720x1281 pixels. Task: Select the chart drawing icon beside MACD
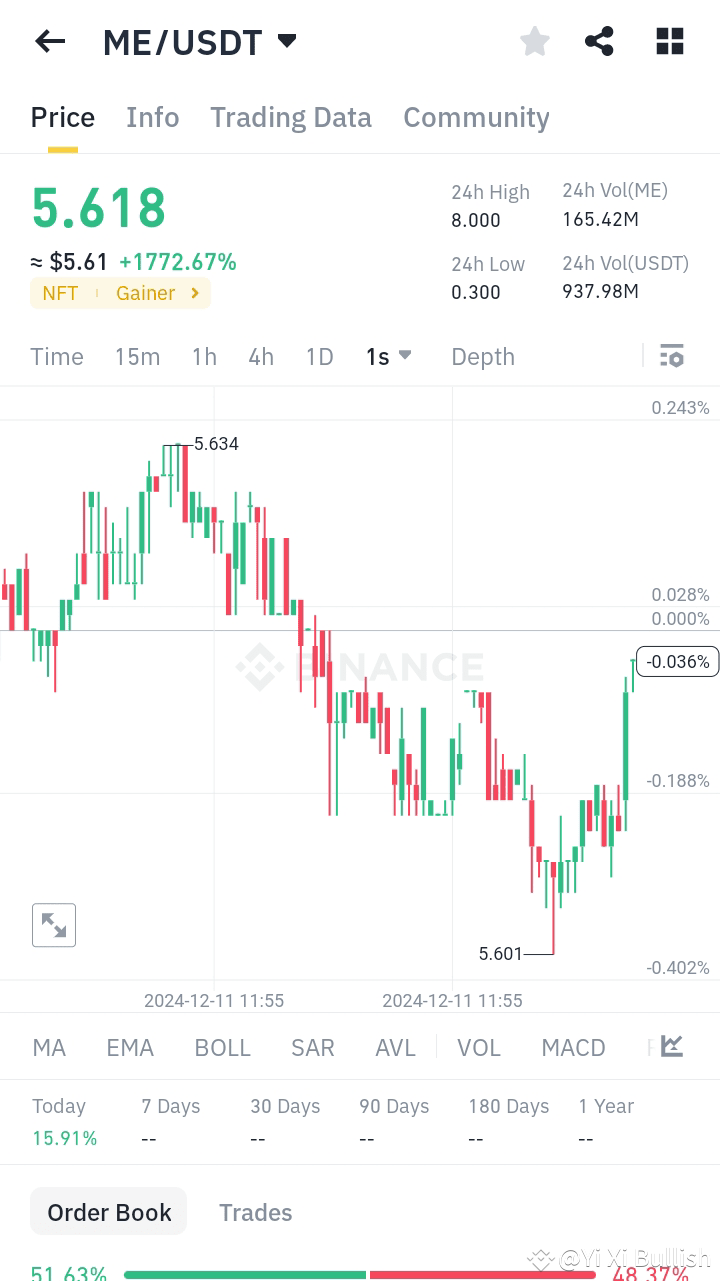[670, 1046]
